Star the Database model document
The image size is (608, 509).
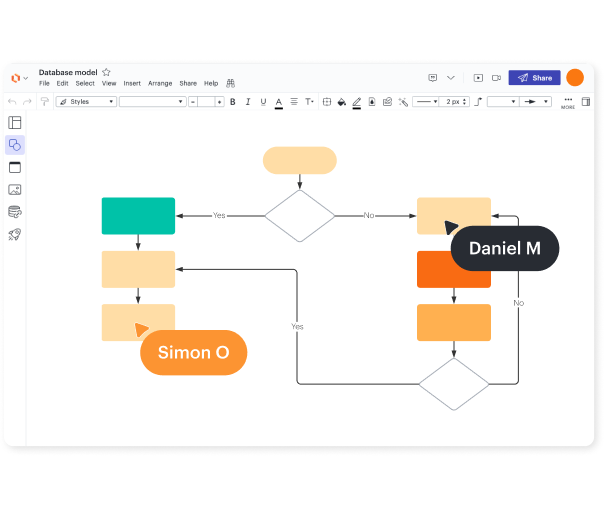tap(107, 72)
